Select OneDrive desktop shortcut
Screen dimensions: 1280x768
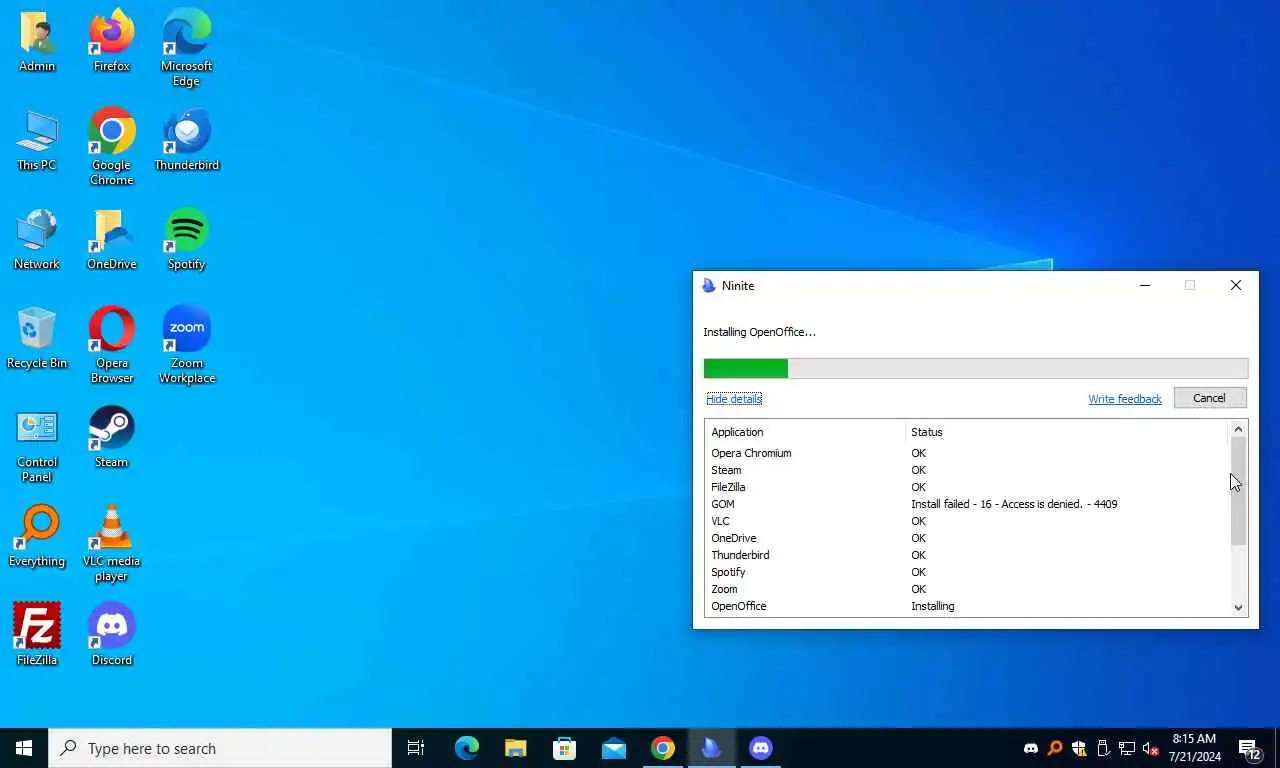112,240
